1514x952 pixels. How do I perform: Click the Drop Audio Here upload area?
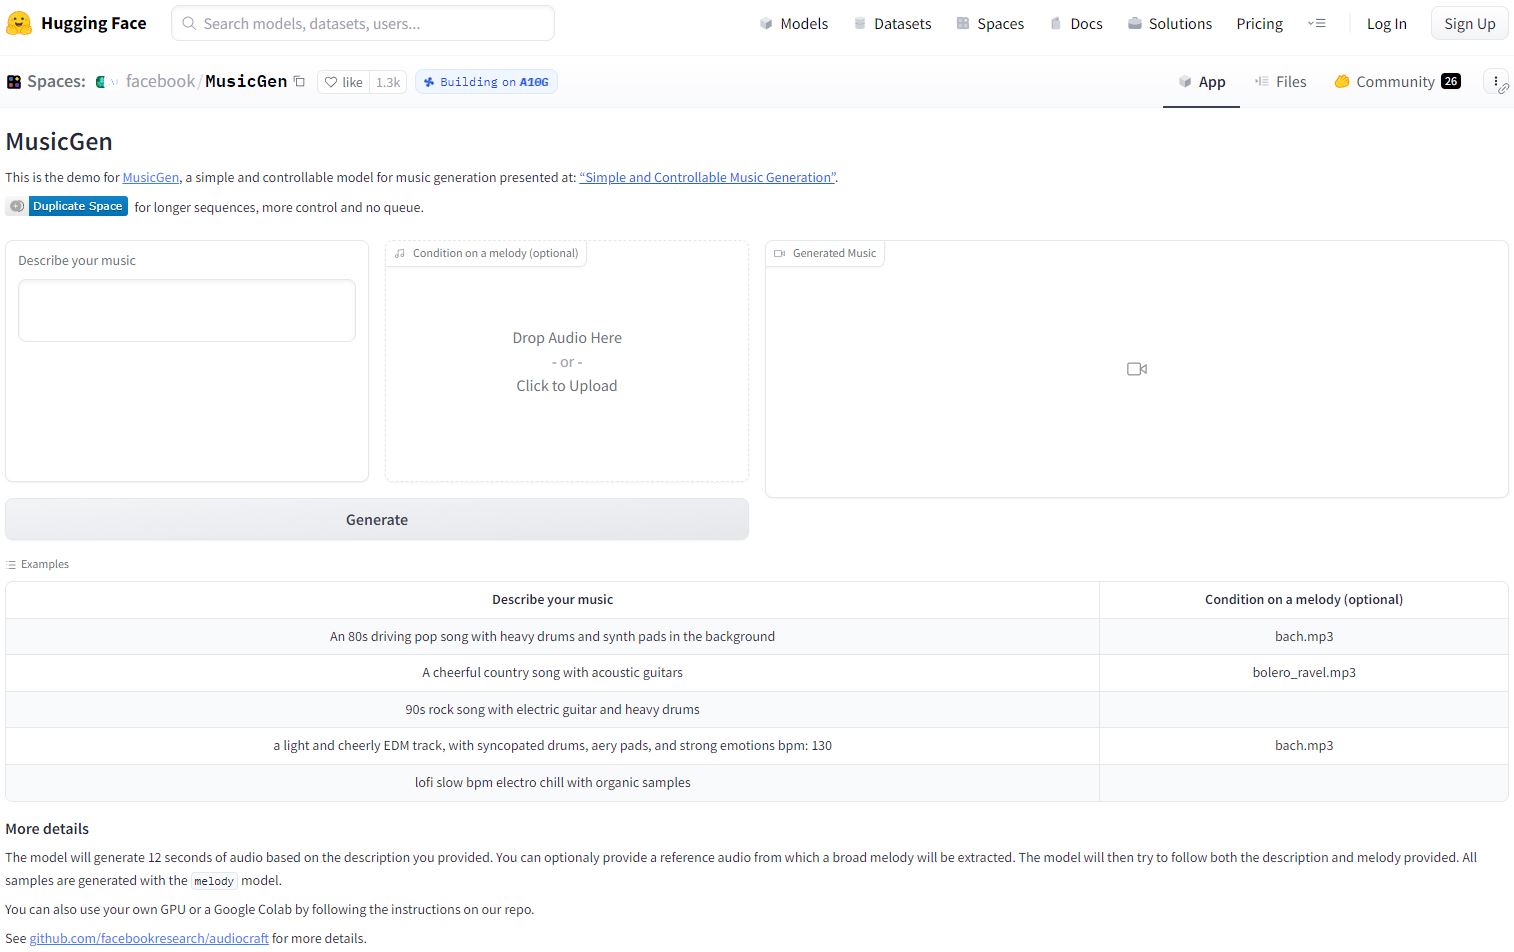click(567, 361)
